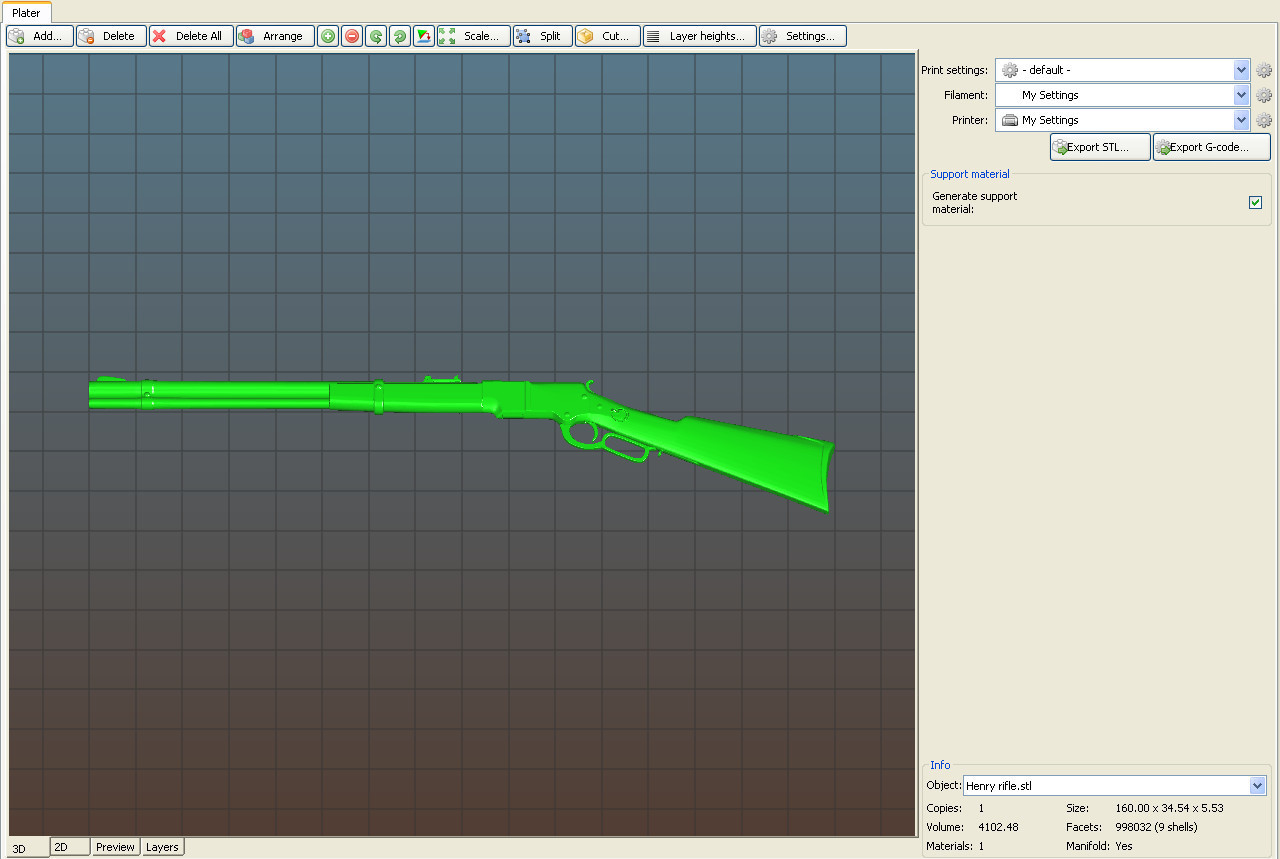Click gear icon beside Printer

pos(1264,120)
